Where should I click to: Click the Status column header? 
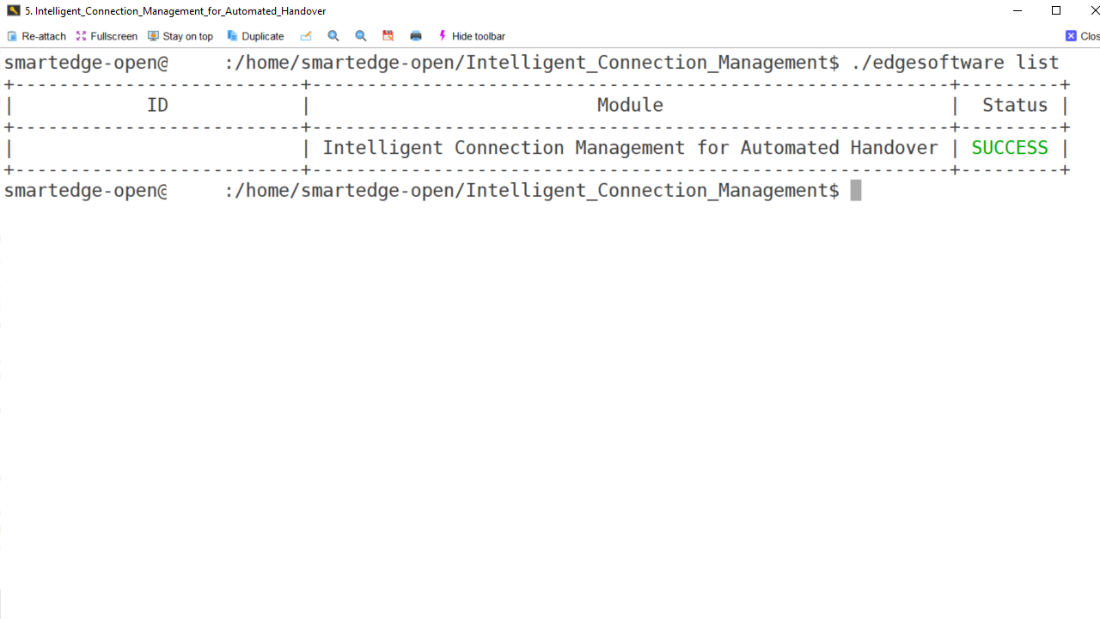pyautogui.click(x=1014, y=105)
